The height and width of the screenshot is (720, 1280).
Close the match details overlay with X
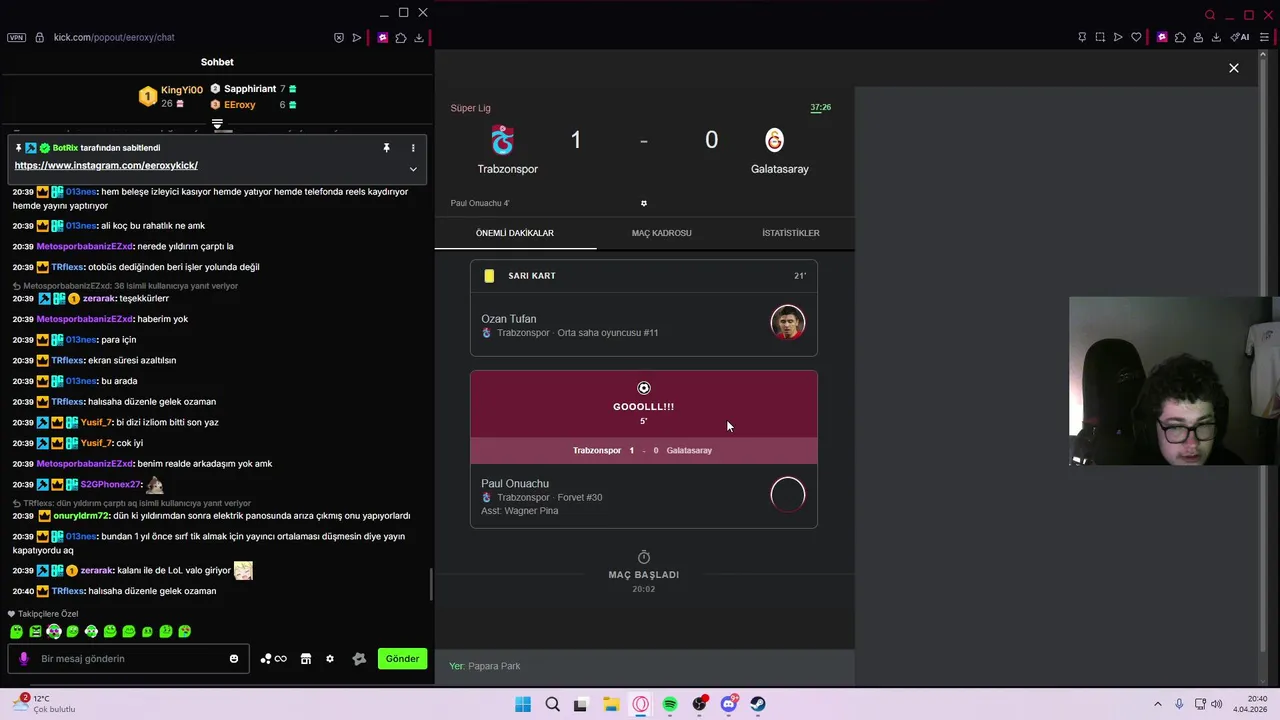pyautogui.click(x=1234, y=68)
